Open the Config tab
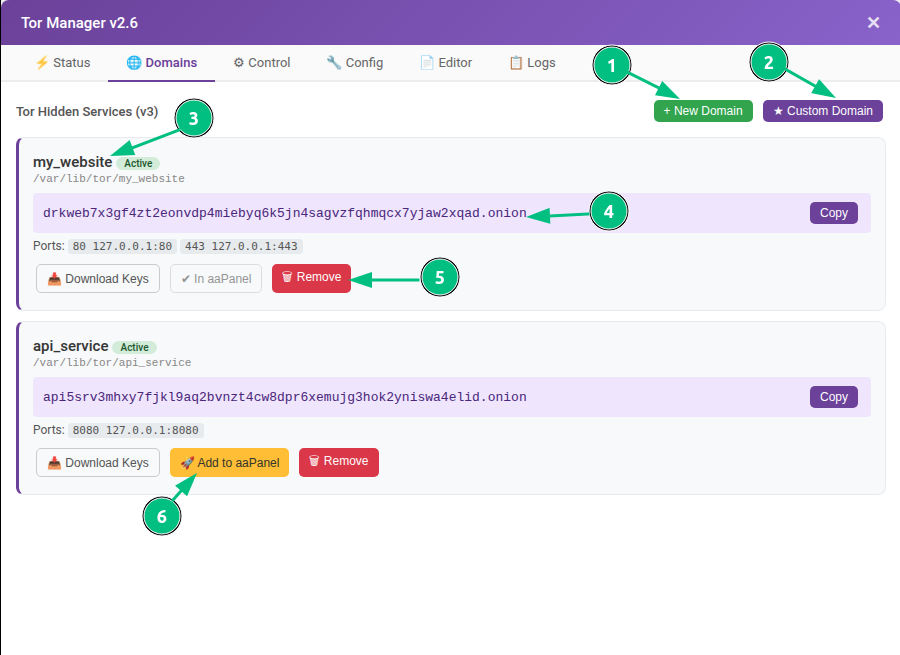The image size is (900, 655). click(355, 63)
